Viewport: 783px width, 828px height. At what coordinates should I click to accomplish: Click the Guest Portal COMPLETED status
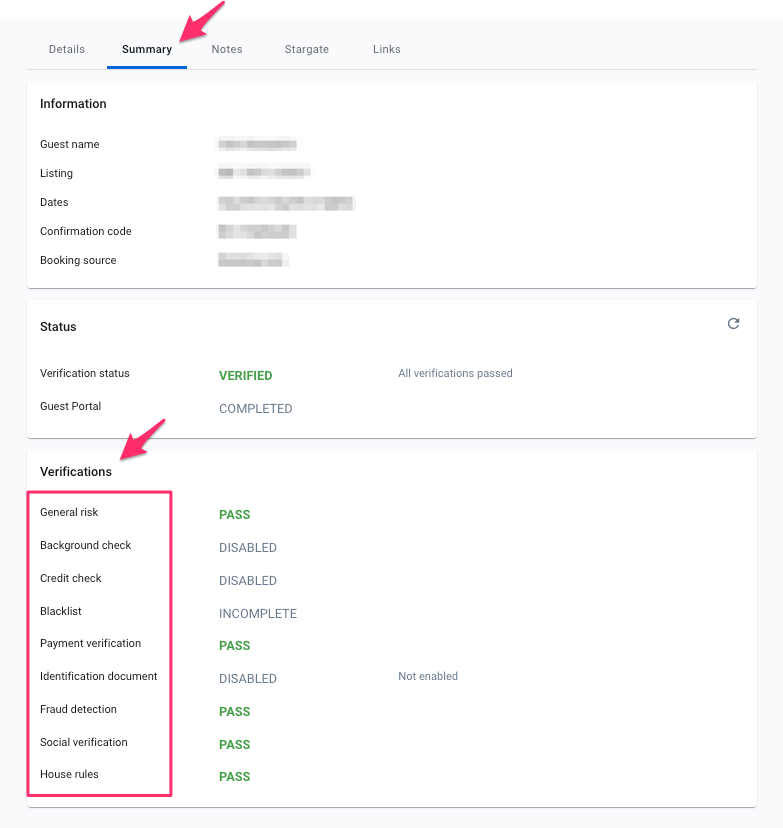[255, 409]
